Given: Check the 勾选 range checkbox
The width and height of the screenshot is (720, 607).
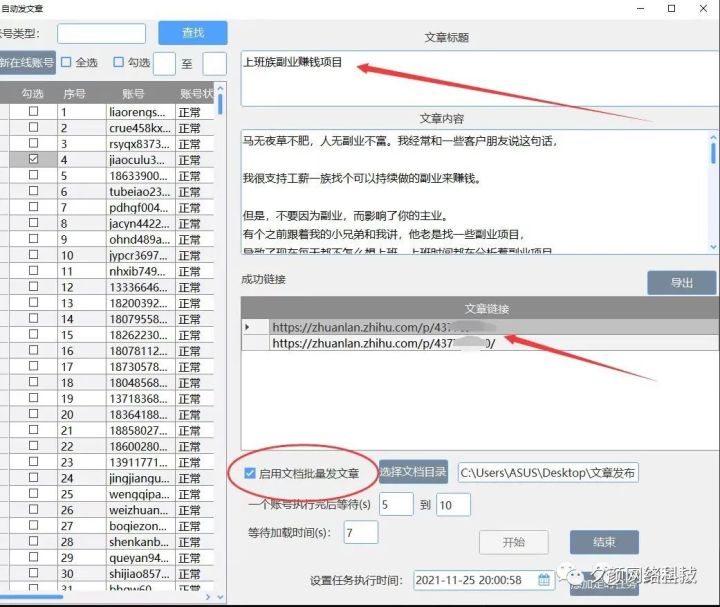Looking at the screenshot, I should point(119,62).
